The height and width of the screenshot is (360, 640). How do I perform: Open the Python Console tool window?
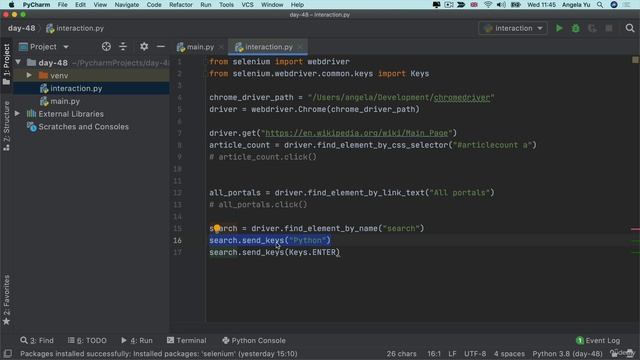pos(254,340)
